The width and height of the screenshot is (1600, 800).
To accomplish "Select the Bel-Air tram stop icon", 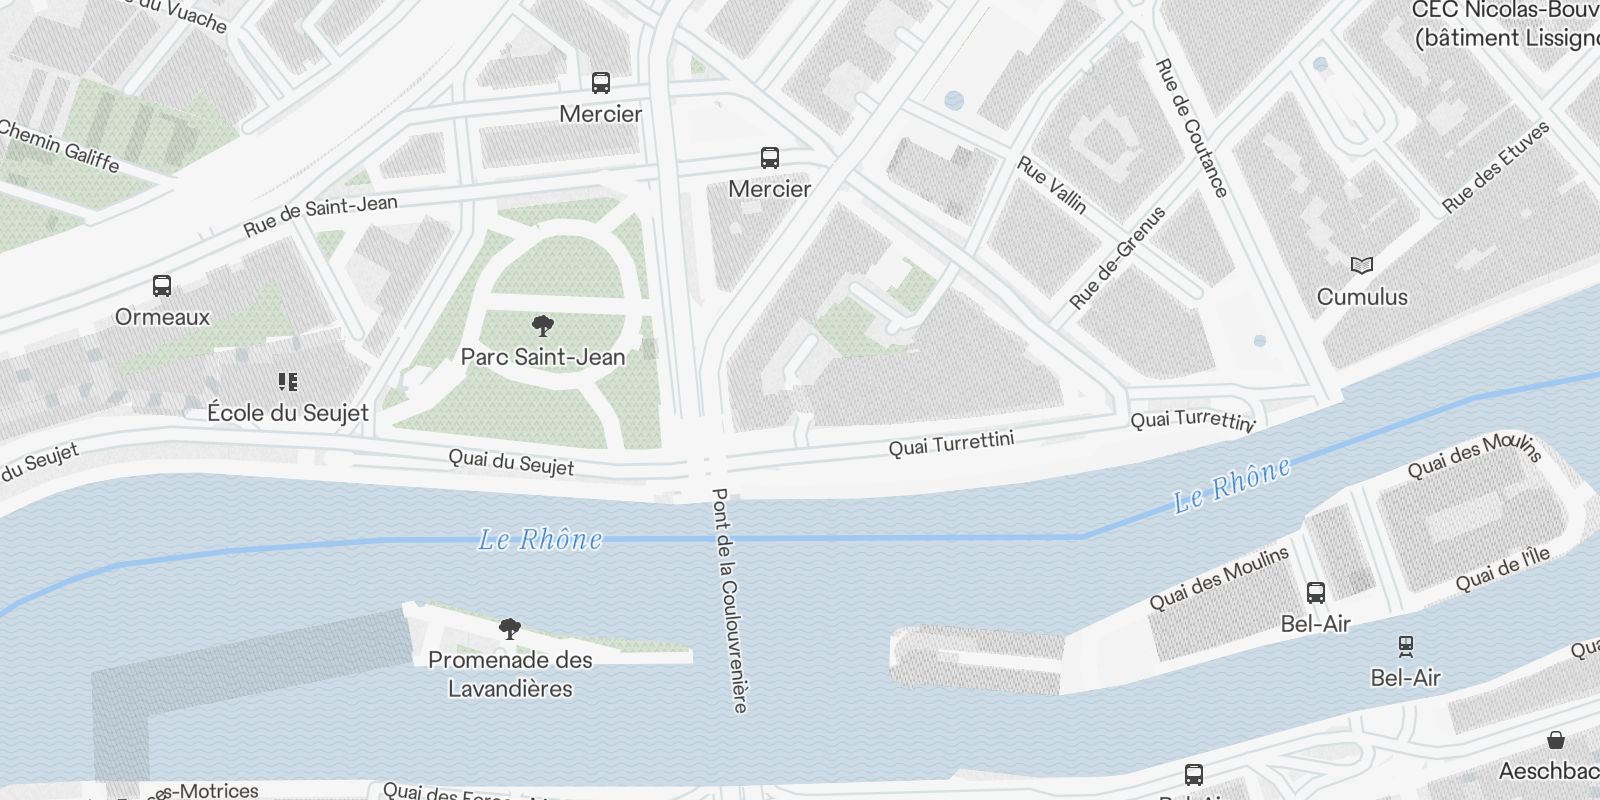I will 1406,646.
